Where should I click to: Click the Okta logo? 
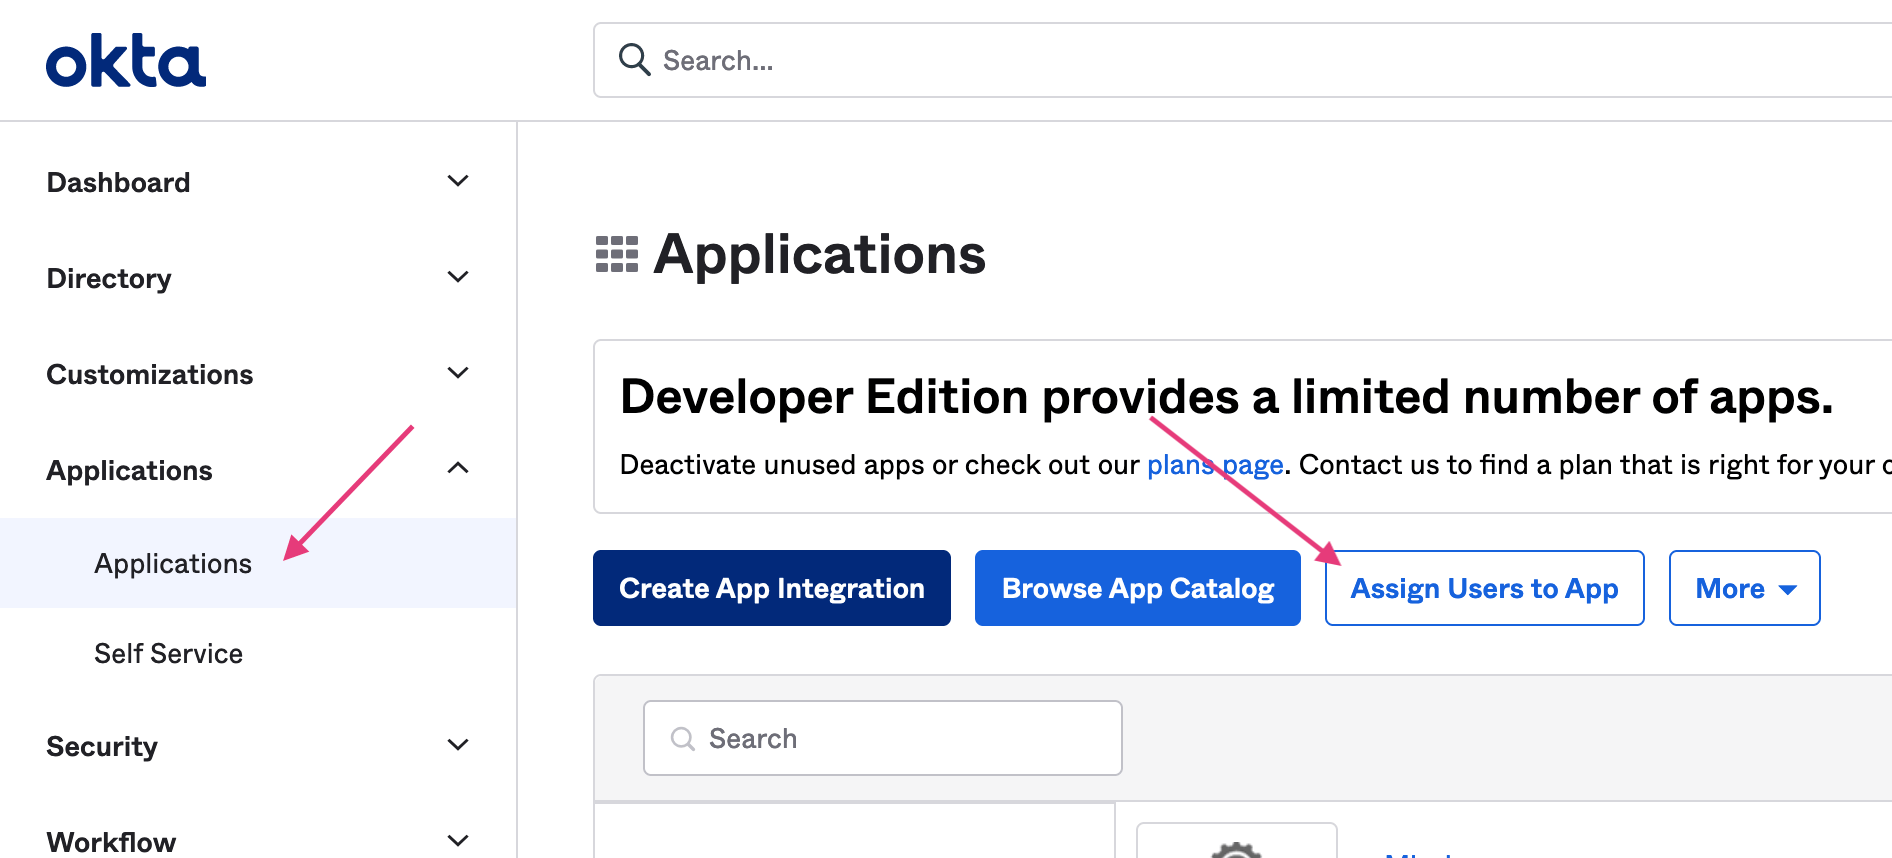click(x=126, y=62)
